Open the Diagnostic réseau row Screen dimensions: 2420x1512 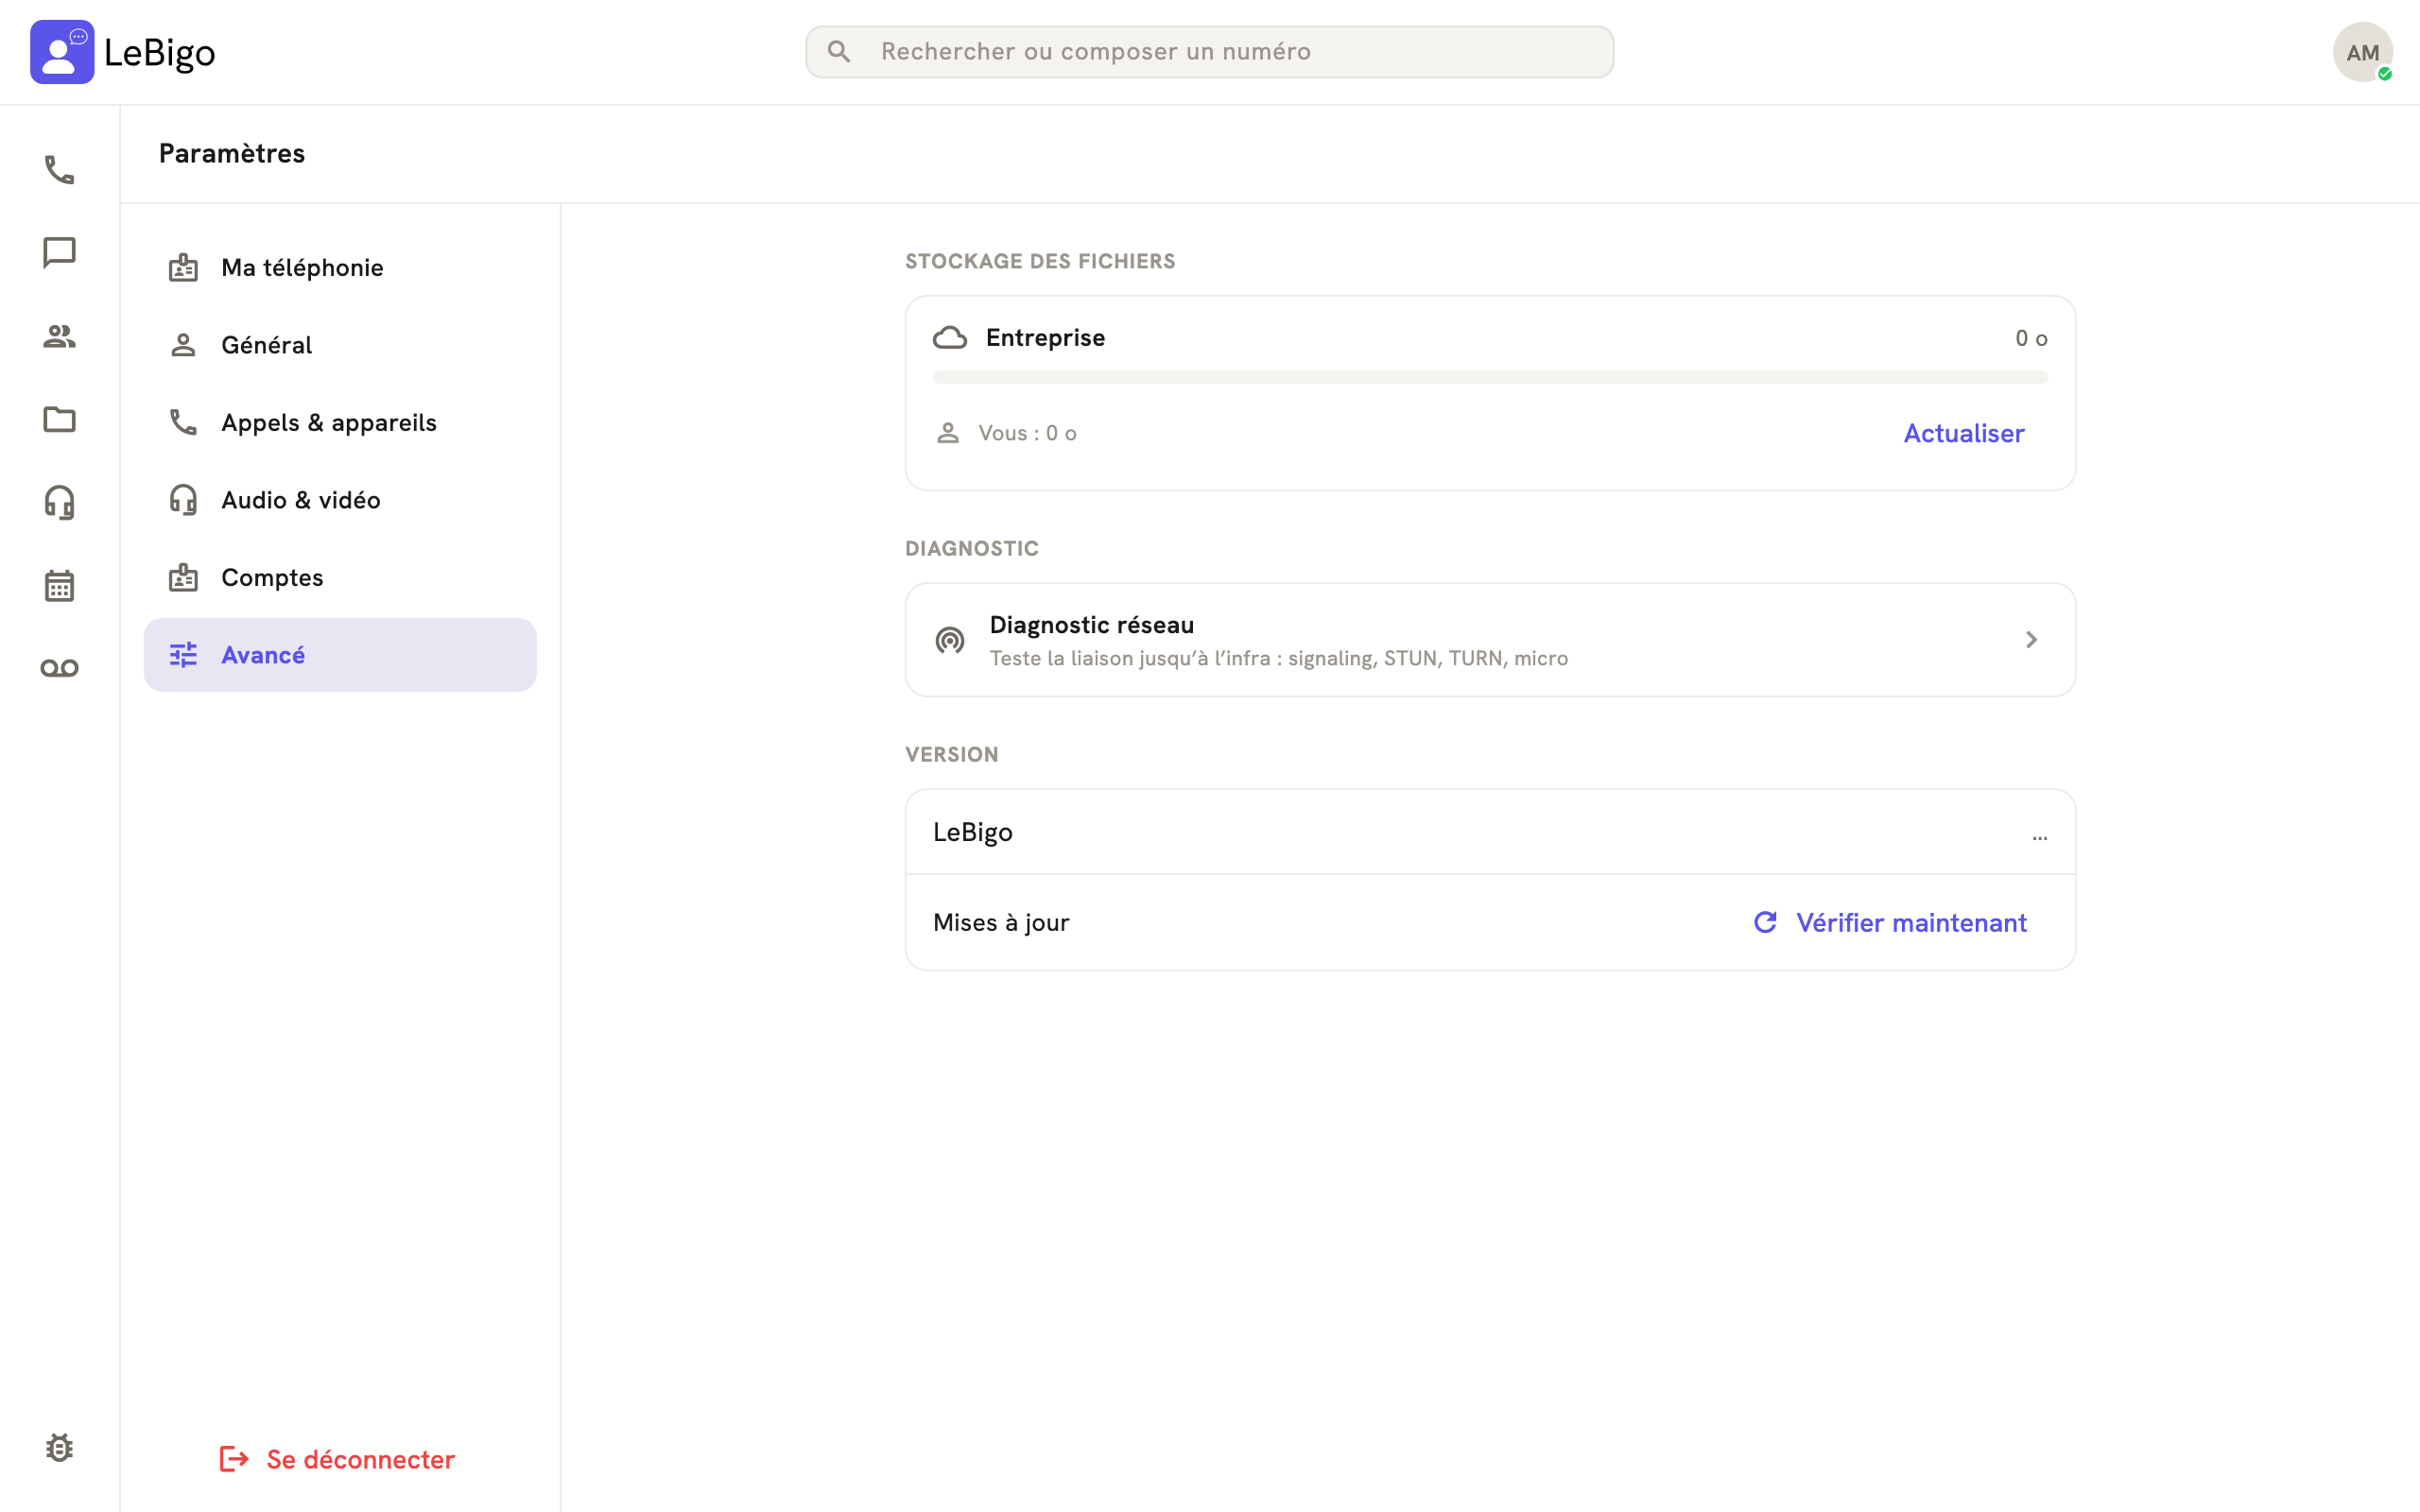pyautogui.click(x=1490, y=640)
